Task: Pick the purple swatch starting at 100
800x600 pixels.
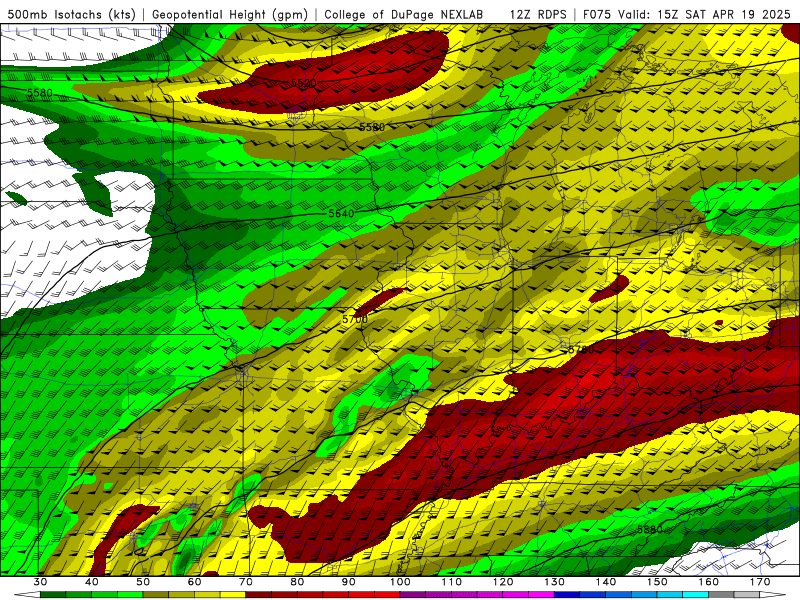Action: 413,595
